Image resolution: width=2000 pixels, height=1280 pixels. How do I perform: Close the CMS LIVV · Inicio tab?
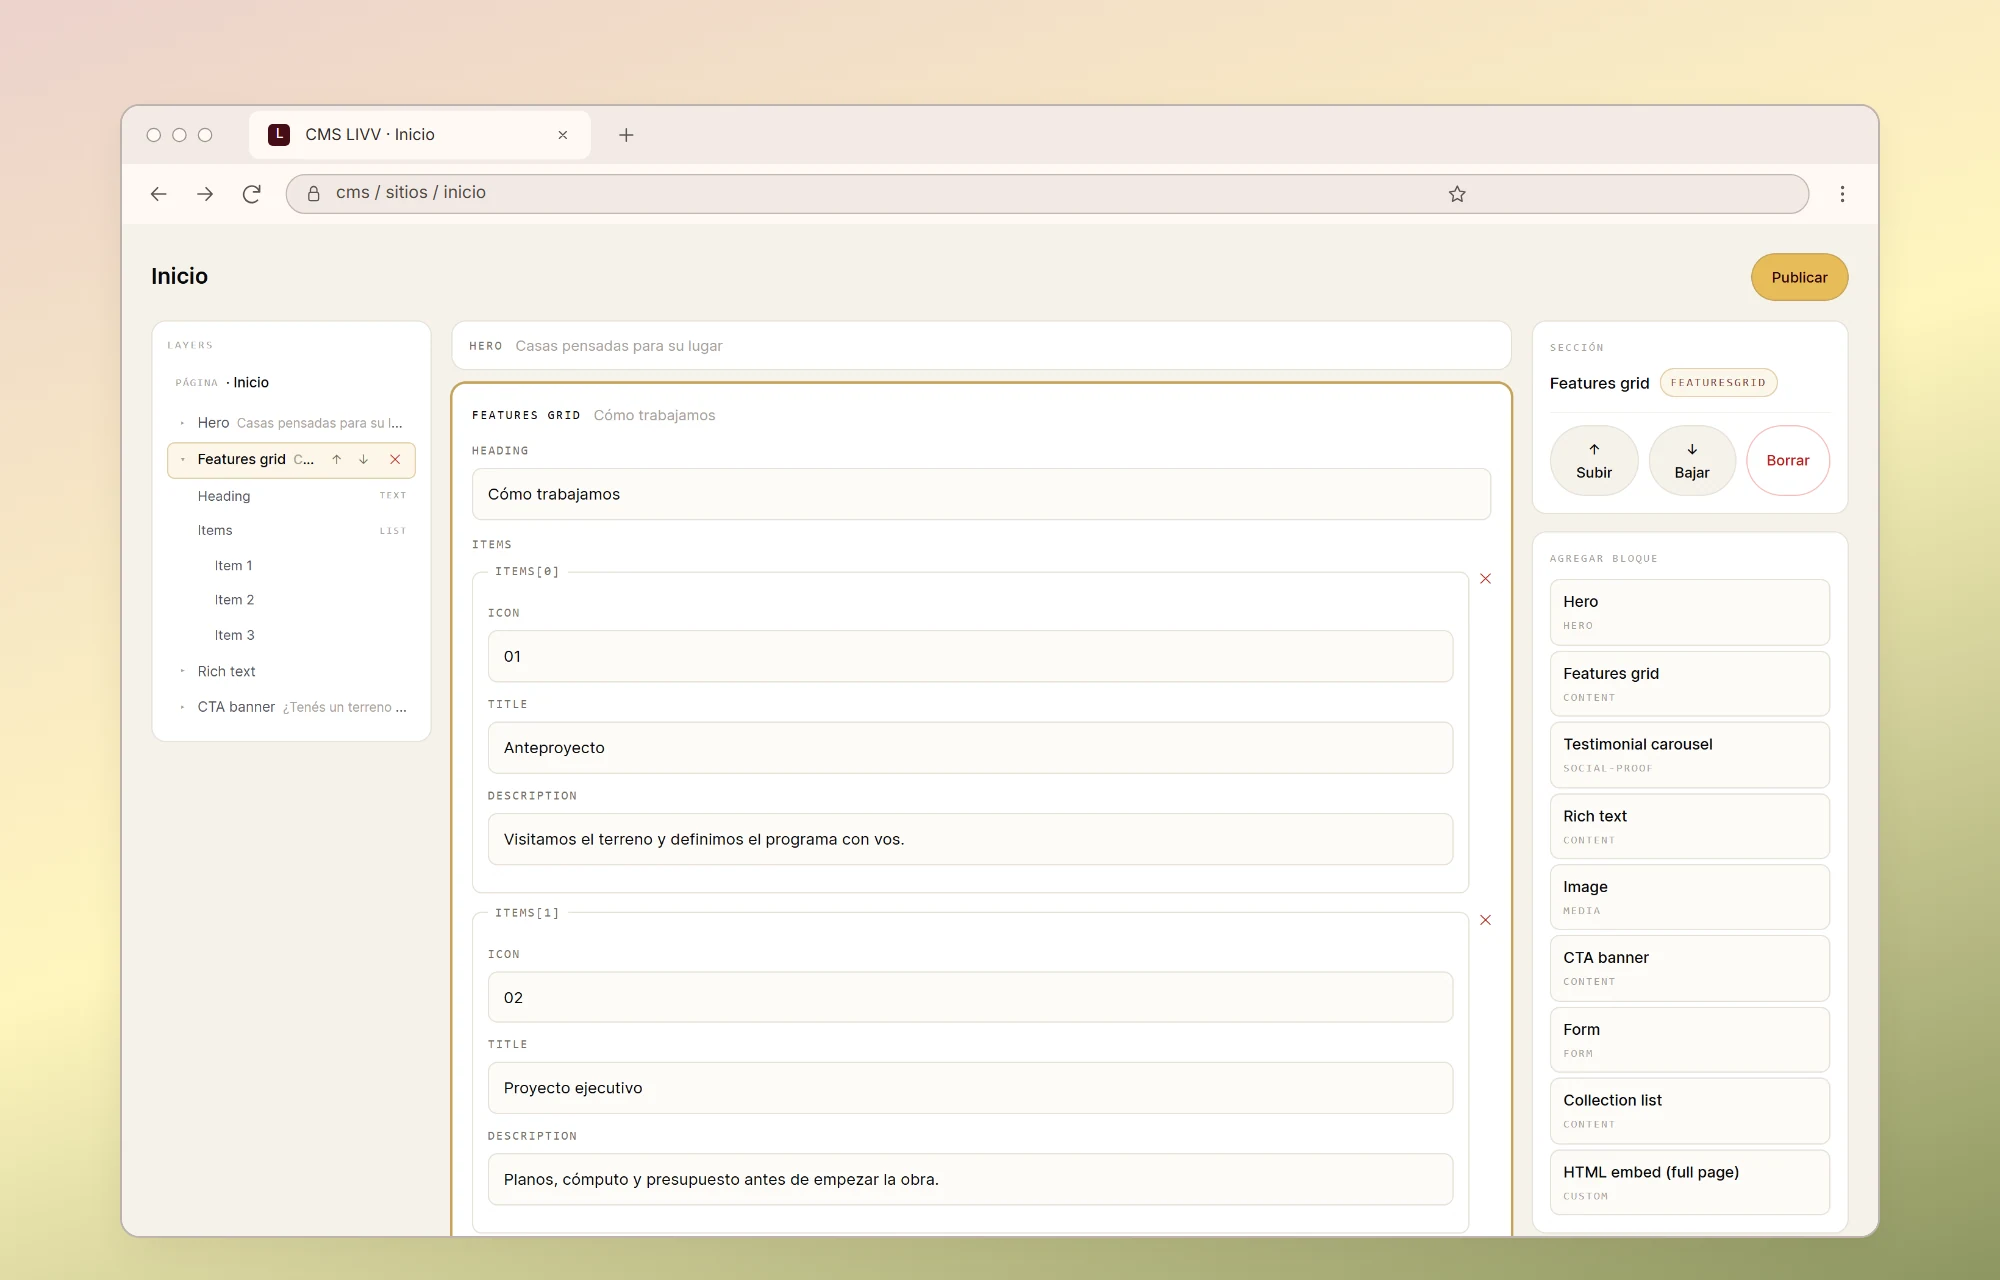coord(563,135)
